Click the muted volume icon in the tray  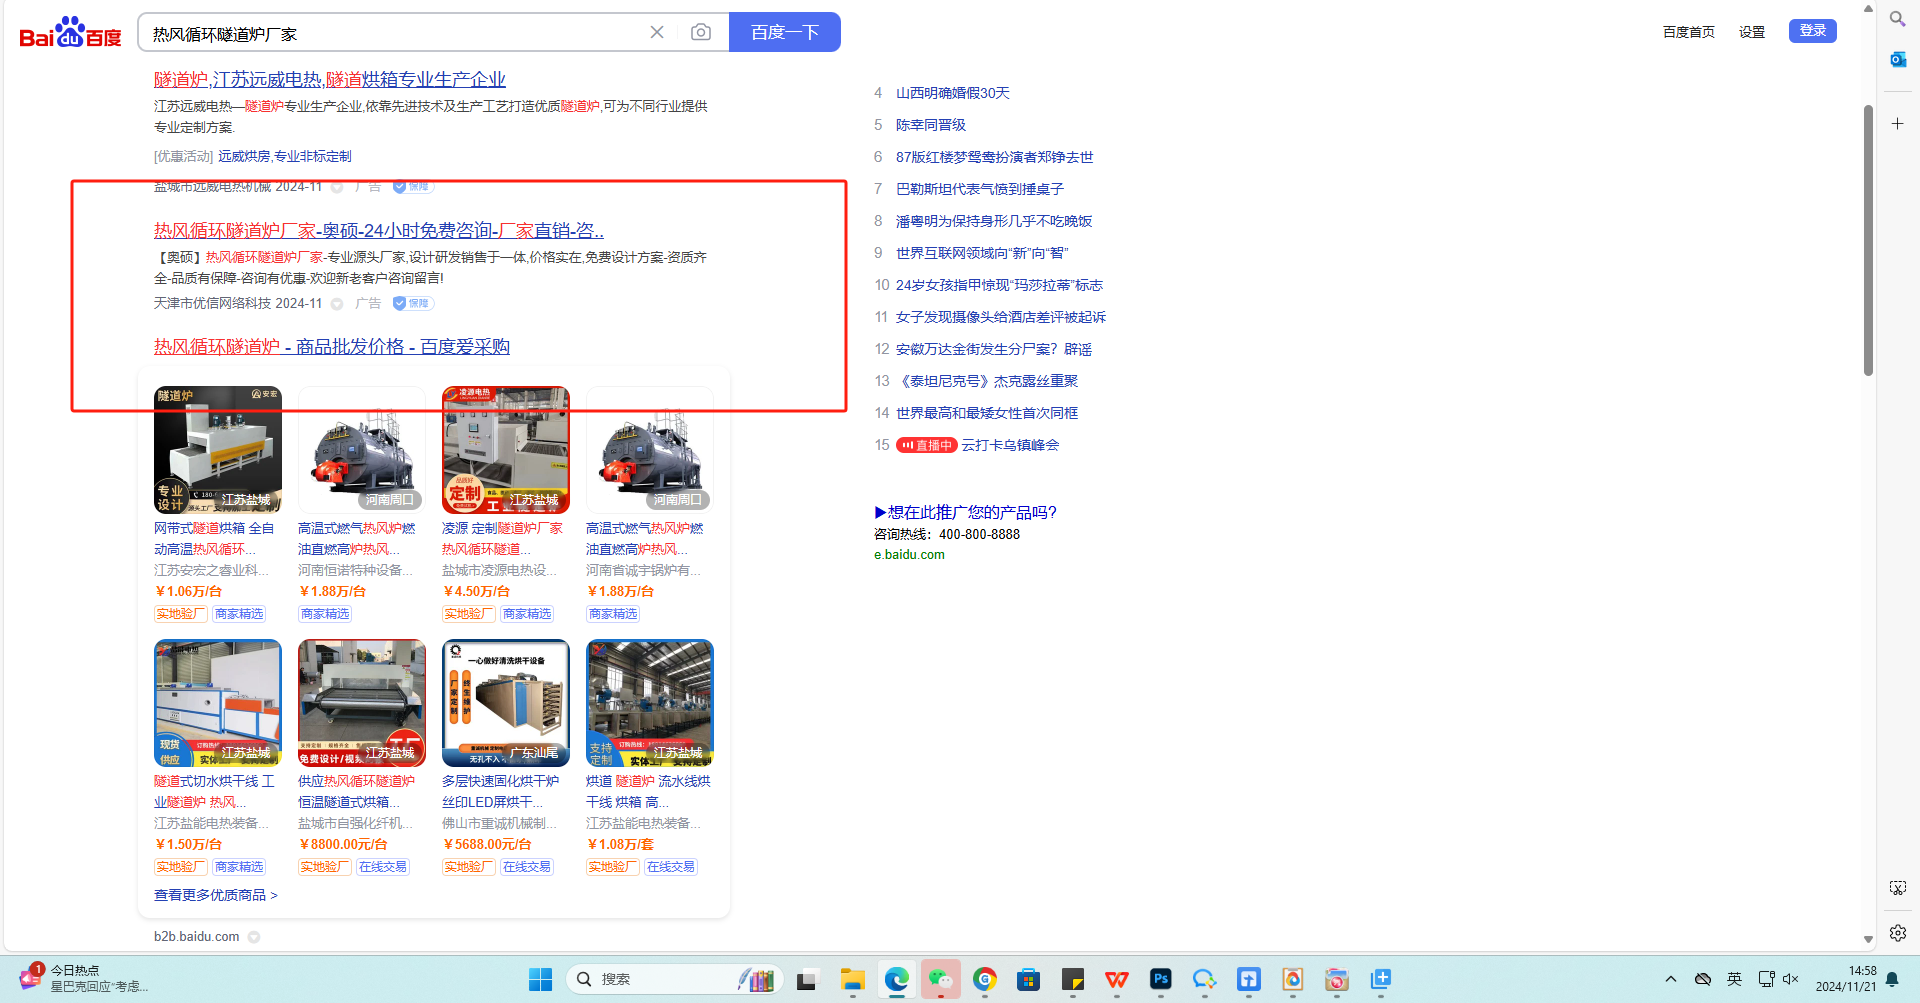pos(1790,979)
